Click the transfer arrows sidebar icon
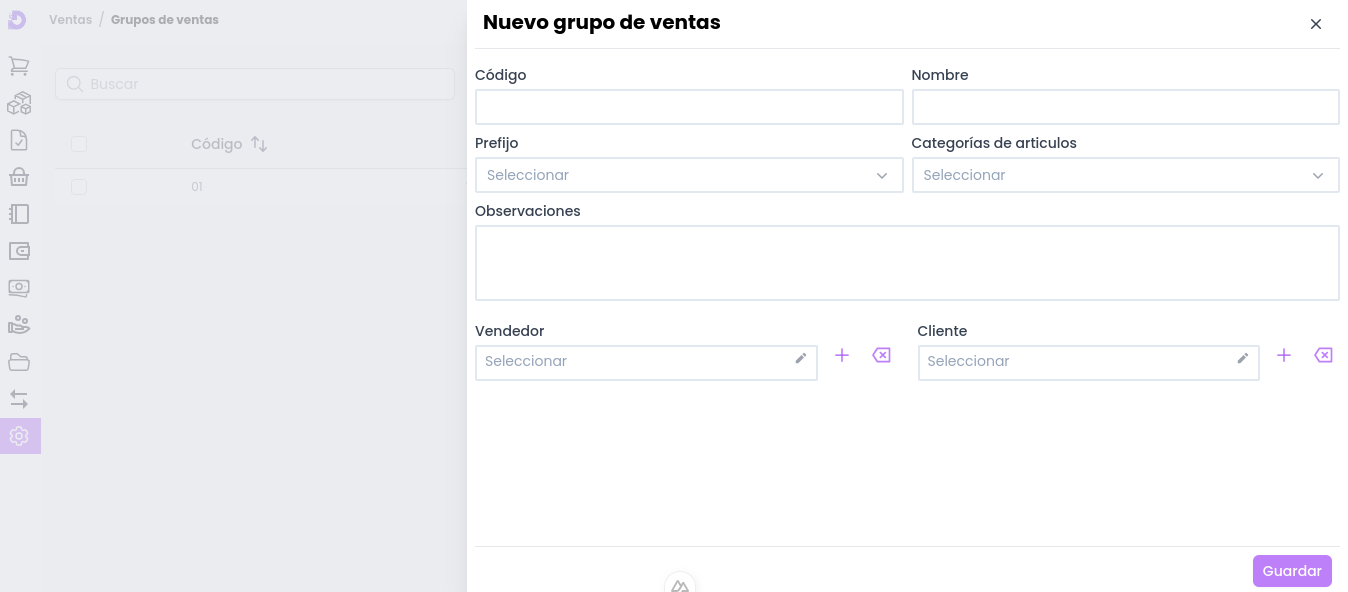The height and width of the screenshot is (592, 1348). pos(19,399)
